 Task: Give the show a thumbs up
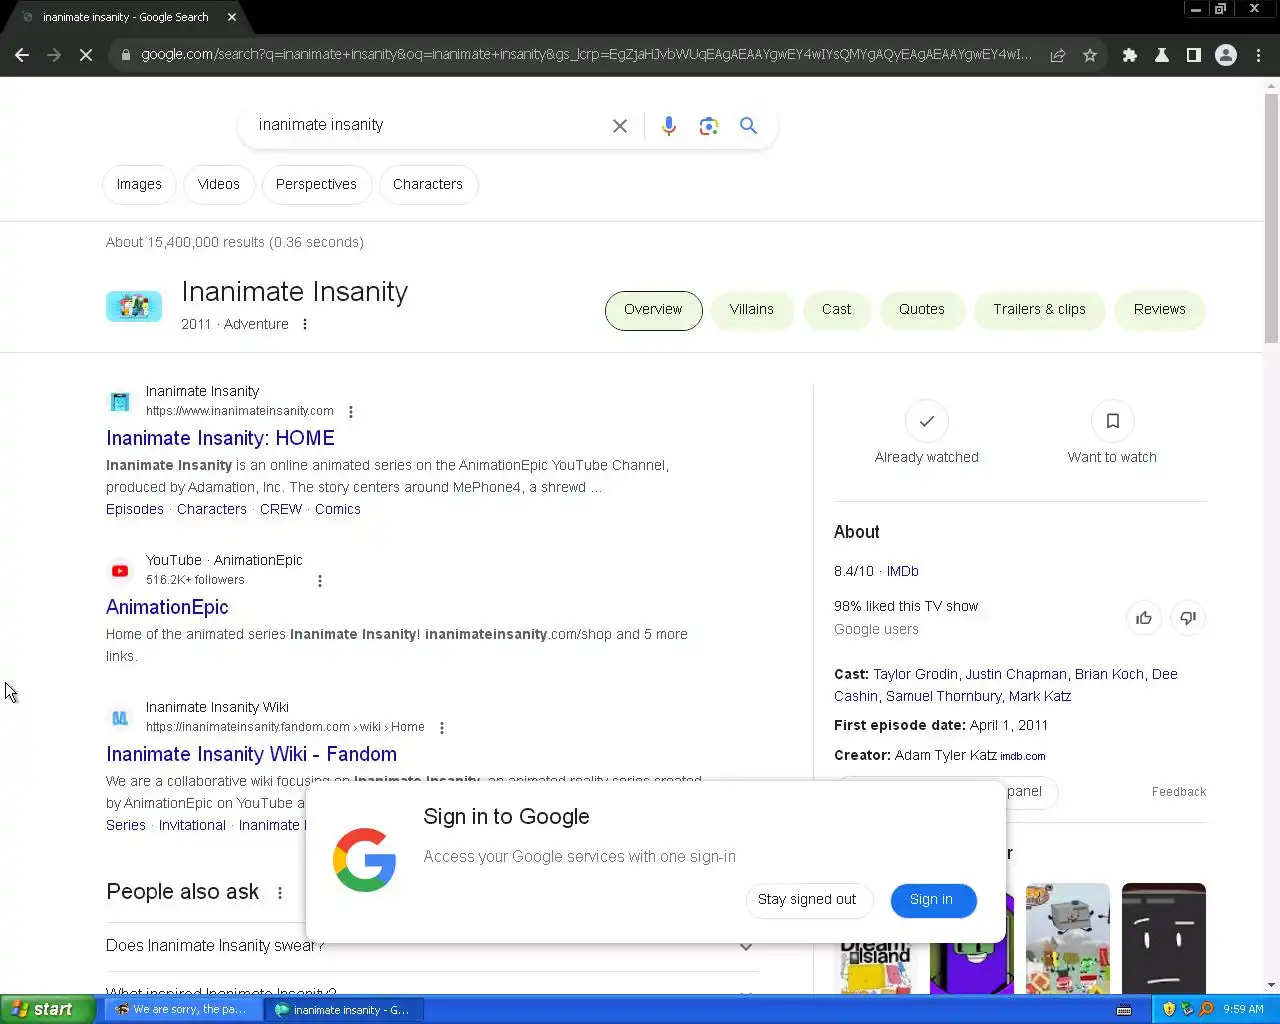click(x=1144, y=618)
